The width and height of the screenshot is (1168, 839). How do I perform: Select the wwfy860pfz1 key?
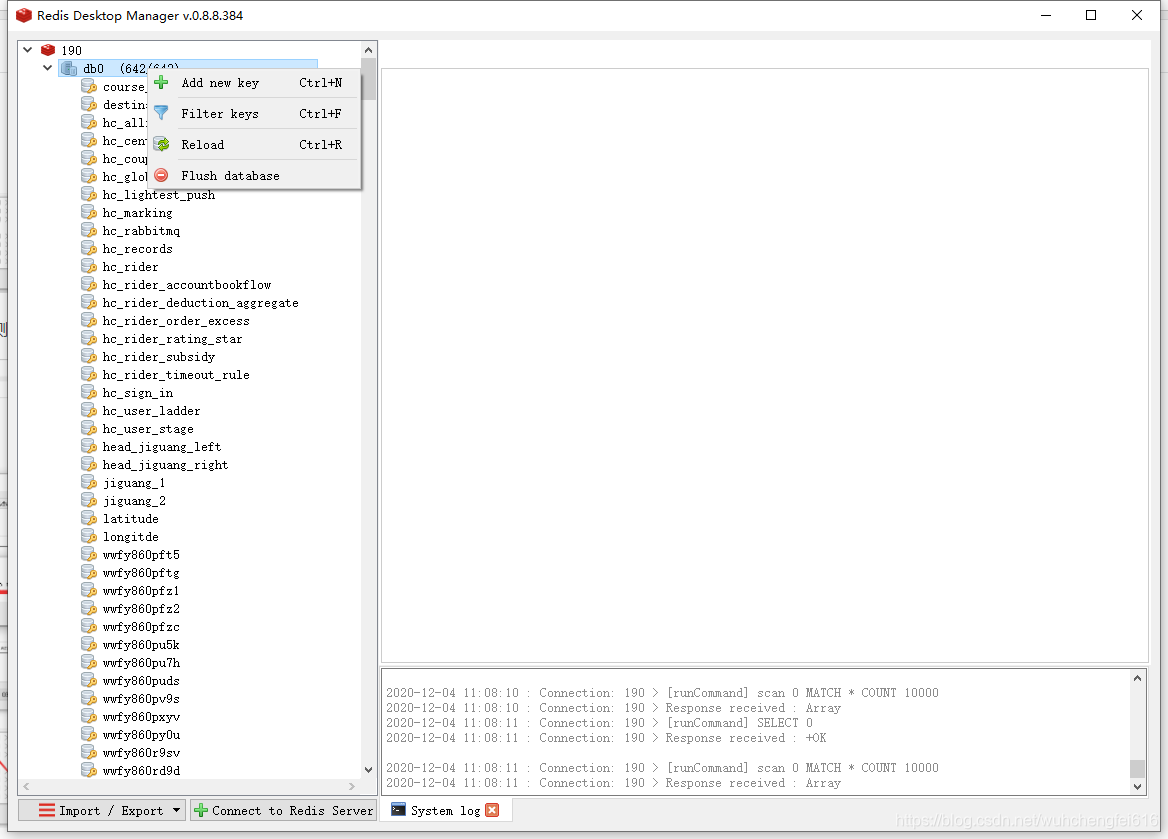(x=141, y=590)
